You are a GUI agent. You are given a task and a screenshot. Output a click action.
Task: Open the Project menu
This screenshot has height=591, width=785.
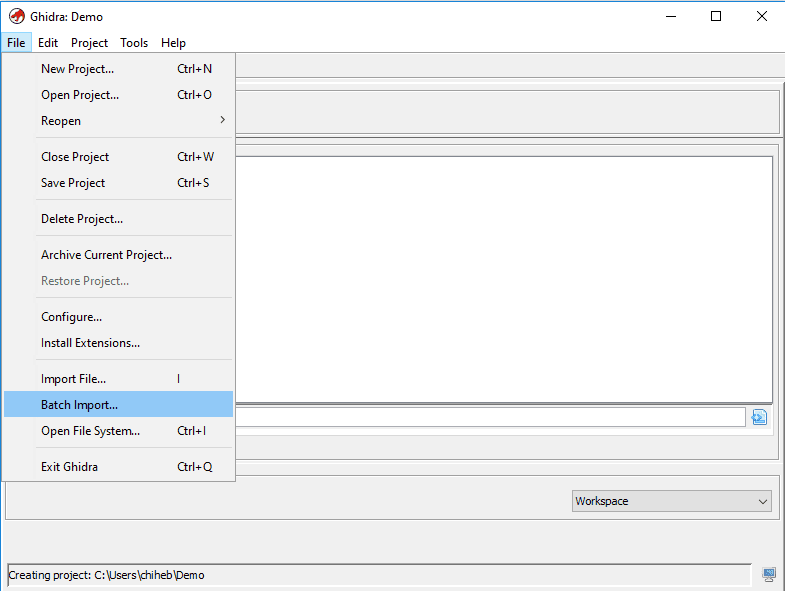point(89,43)
